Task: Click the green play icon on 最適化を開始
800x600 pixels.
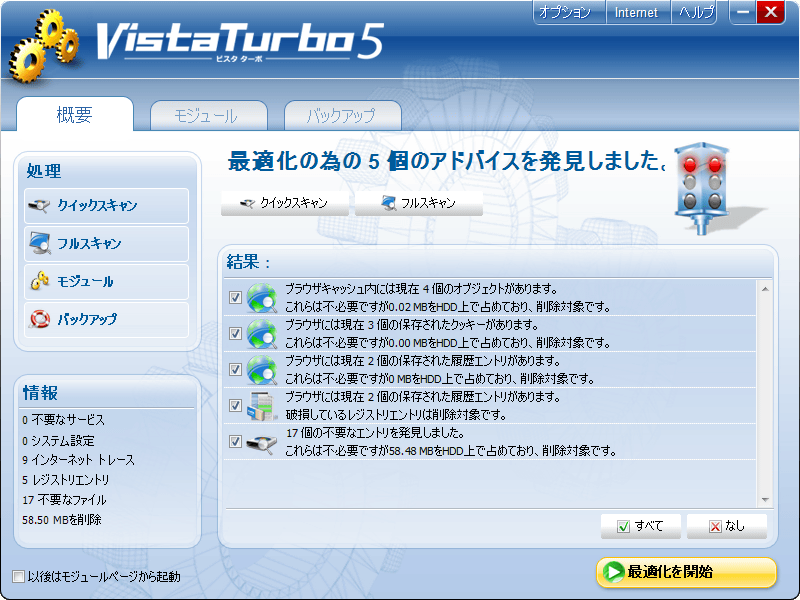Action: click(x=613, y=572)
